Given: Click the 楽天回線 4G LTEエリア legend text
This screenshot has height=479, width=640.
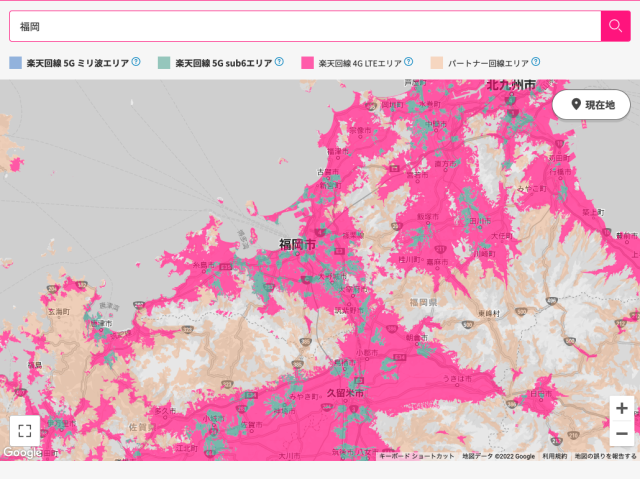Looking at the screenshot, I should [360, 63].
